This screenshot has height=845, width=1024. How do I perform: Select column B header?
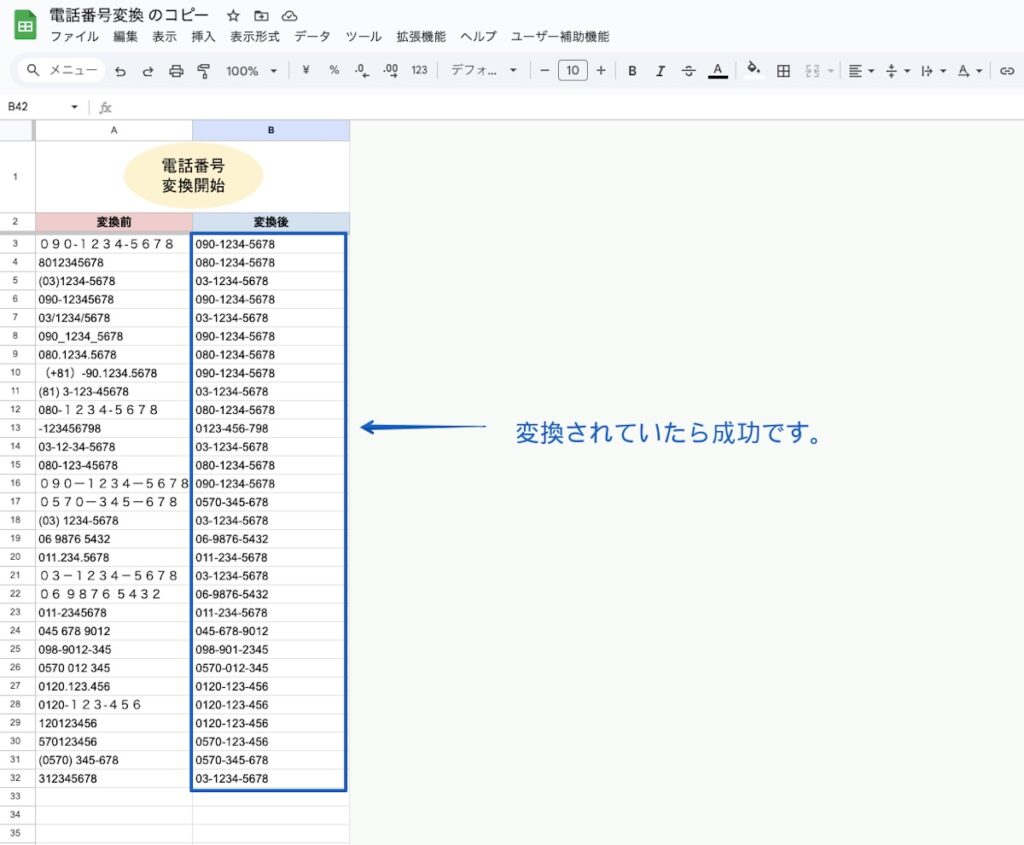coord(271,130)
